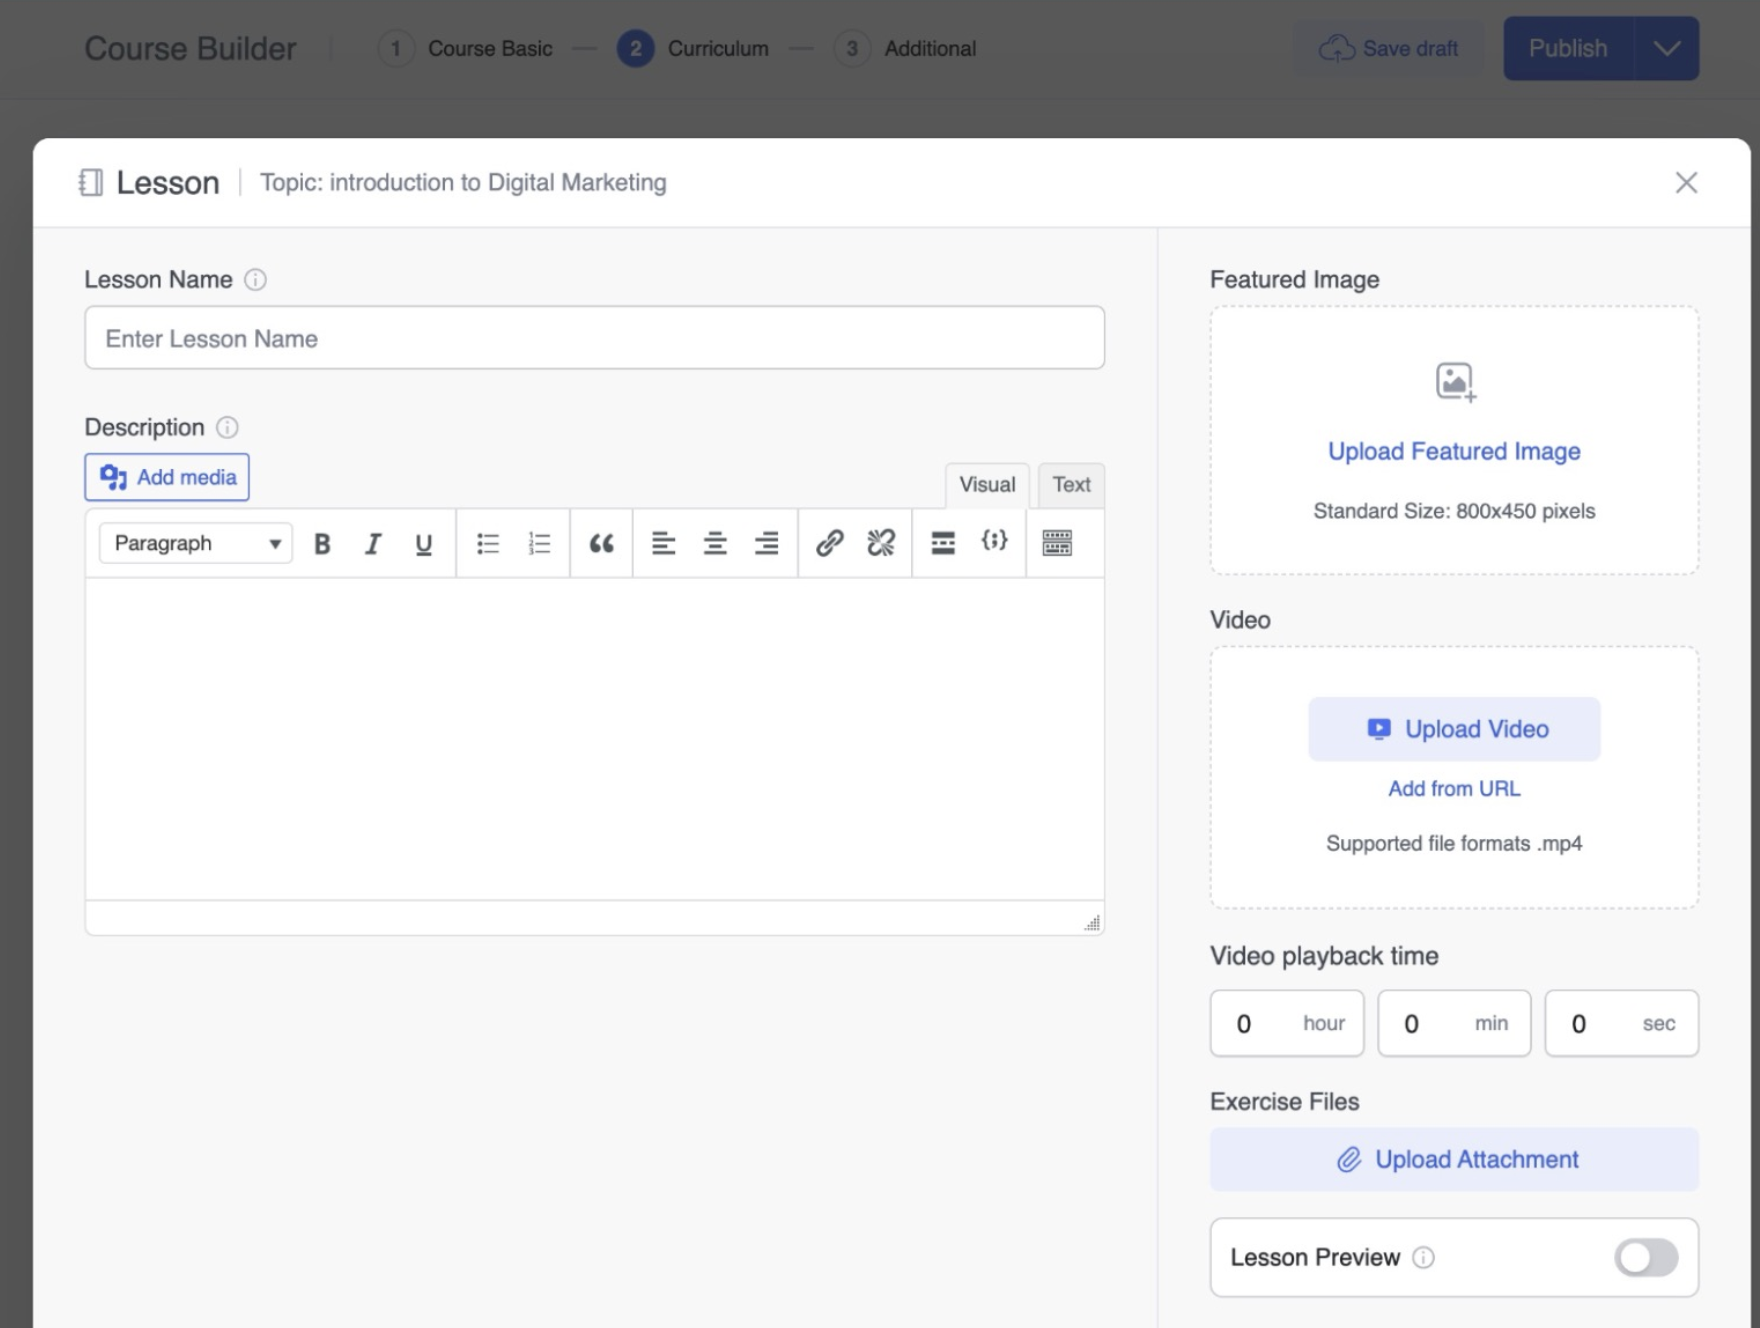
Task: Open the Add from URL link
Action: pos(1454,789)
